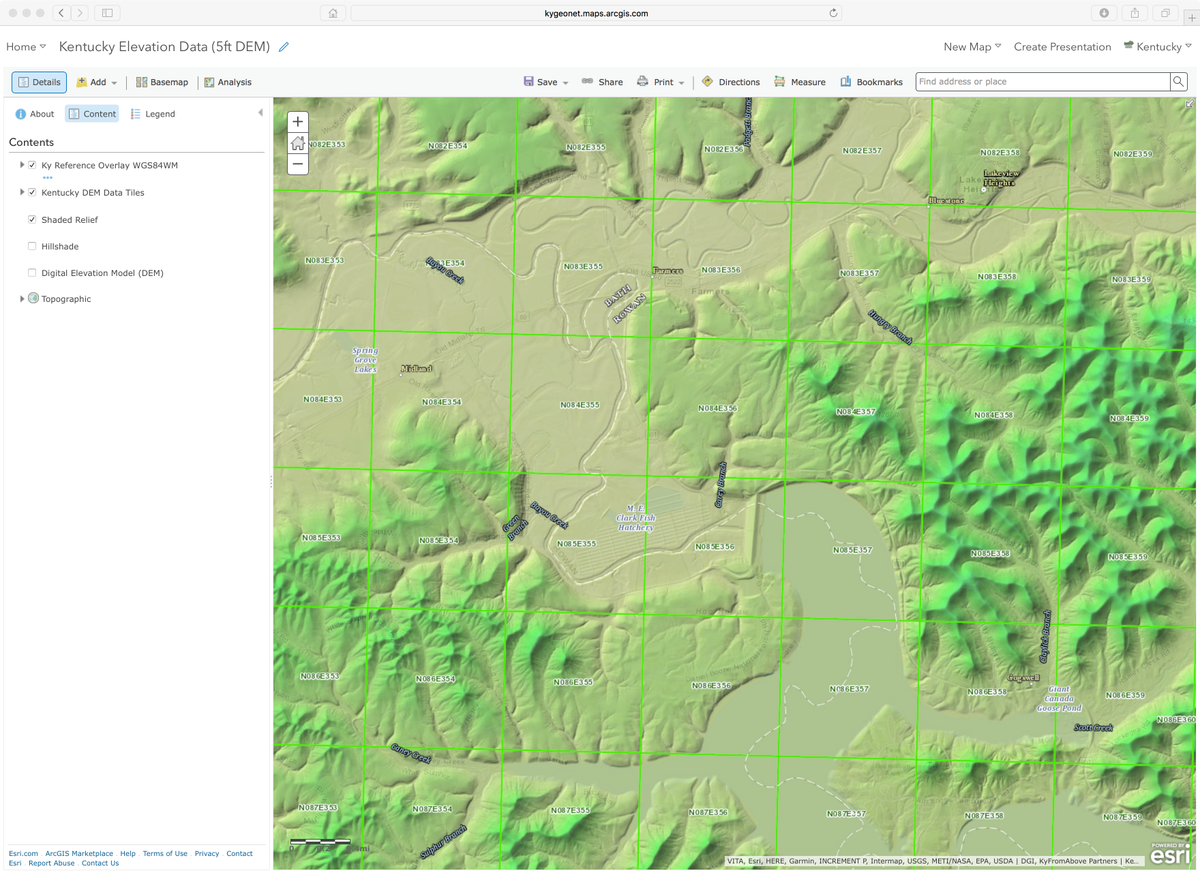Open the browser tab overview icon

(1165, 13)
